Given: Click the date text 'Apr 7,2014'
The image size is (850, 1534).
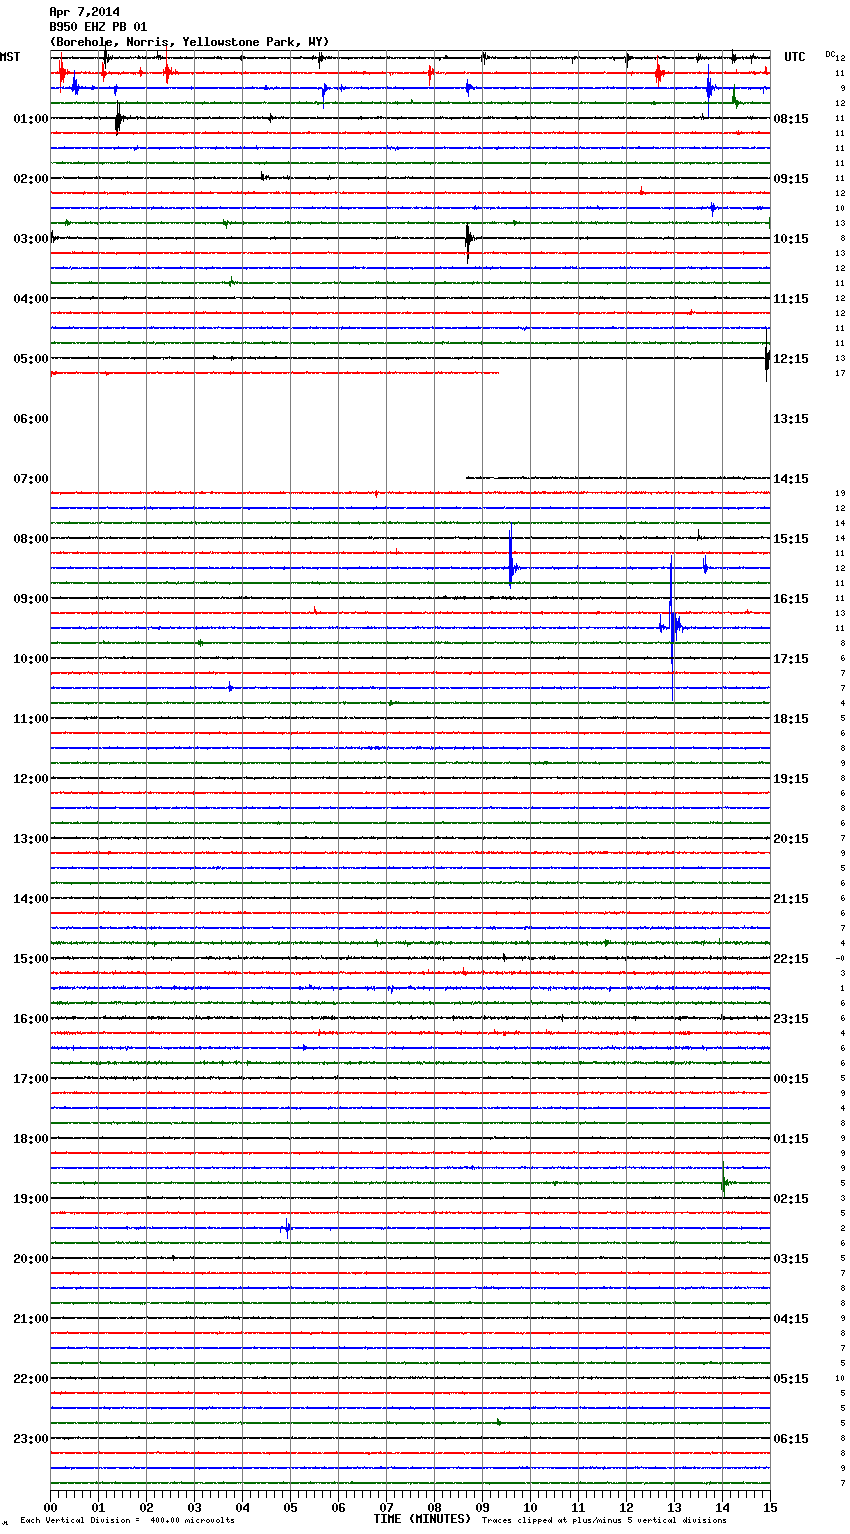Looking at the screenshot, I should click(x=84, y=12).
